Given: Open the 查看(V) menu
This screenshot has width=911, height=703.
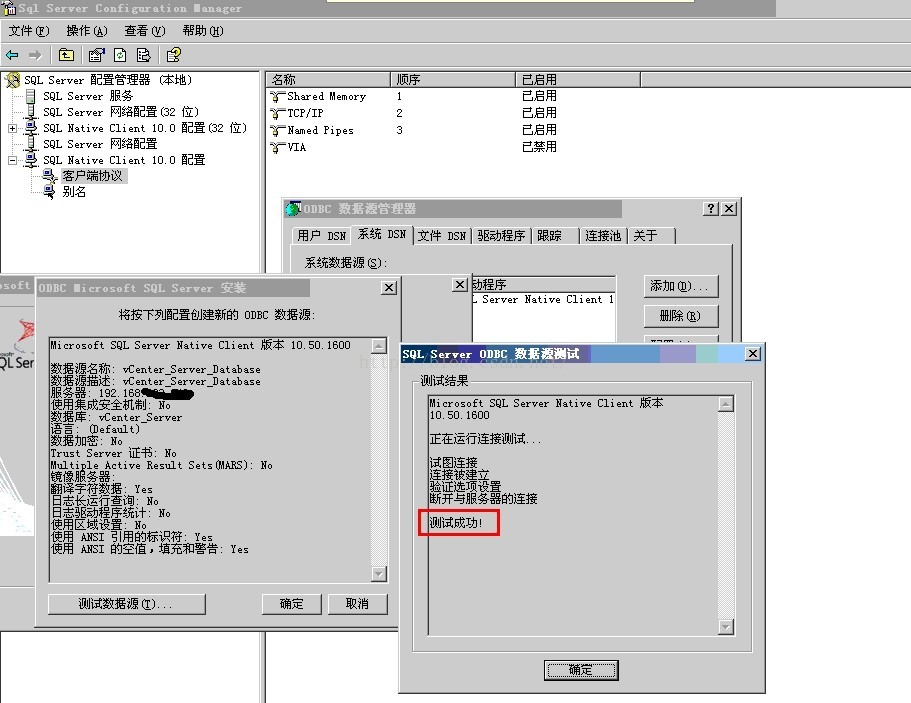Looking at the screenshot, I should [145, 31].
